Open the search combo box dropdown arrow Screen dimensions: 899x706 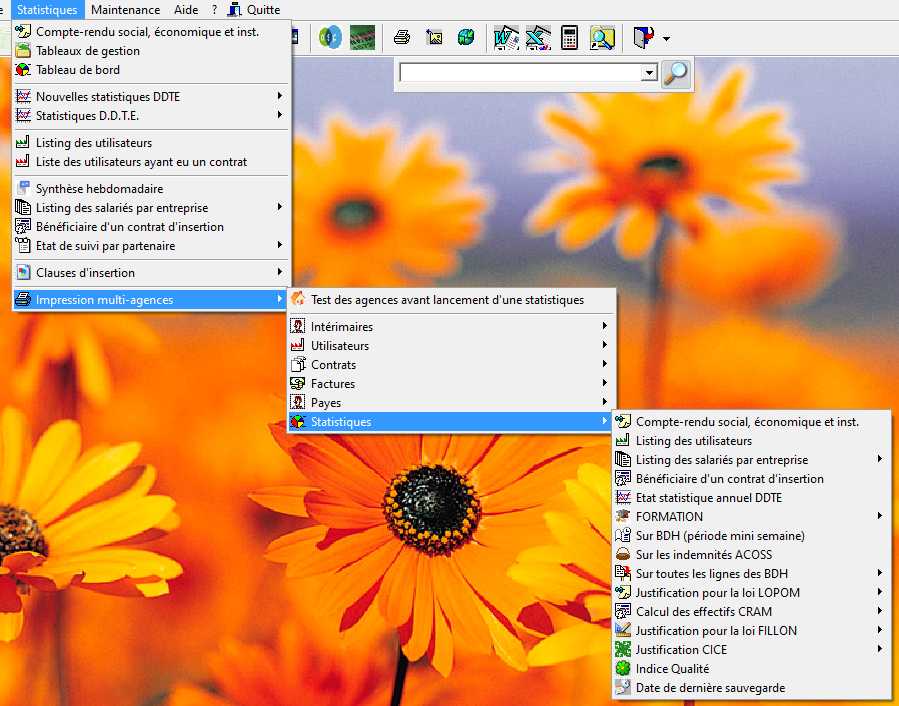tap(648, 73)
